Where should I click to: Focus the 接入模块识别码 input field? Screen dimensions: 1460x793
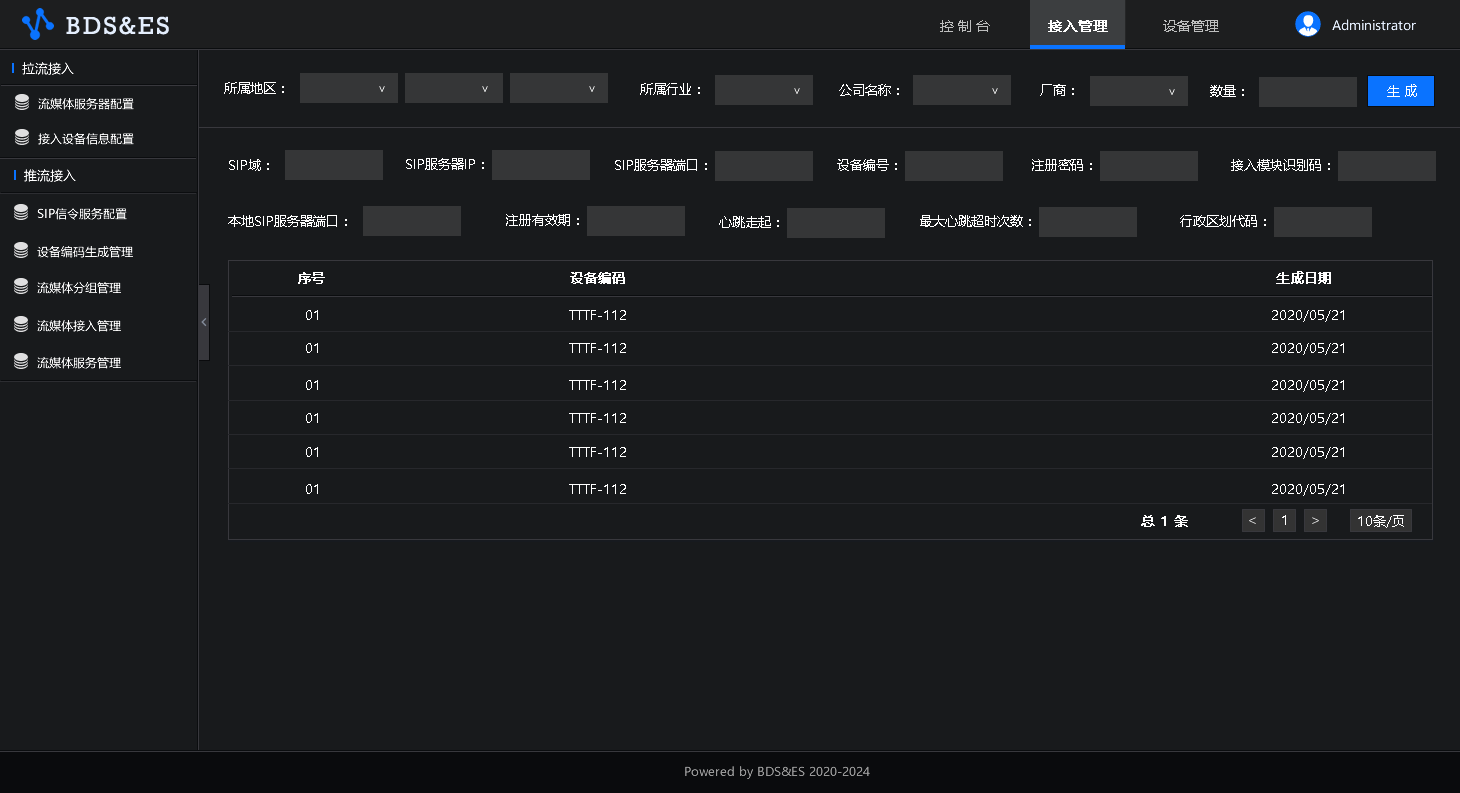click(1387, 166)
